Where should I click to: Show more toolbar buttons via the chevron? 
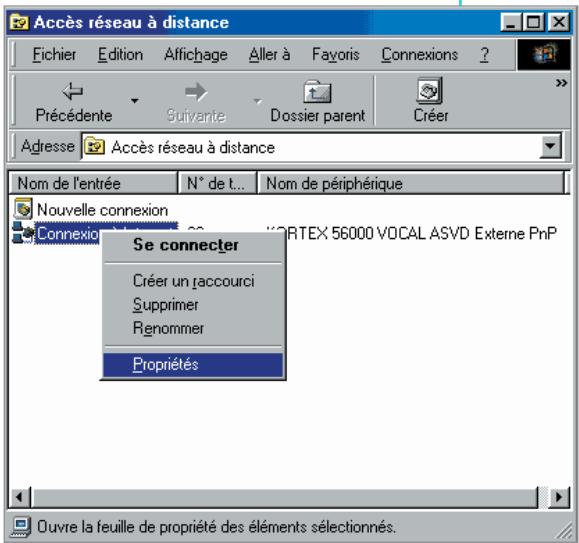tap(561, 83)
